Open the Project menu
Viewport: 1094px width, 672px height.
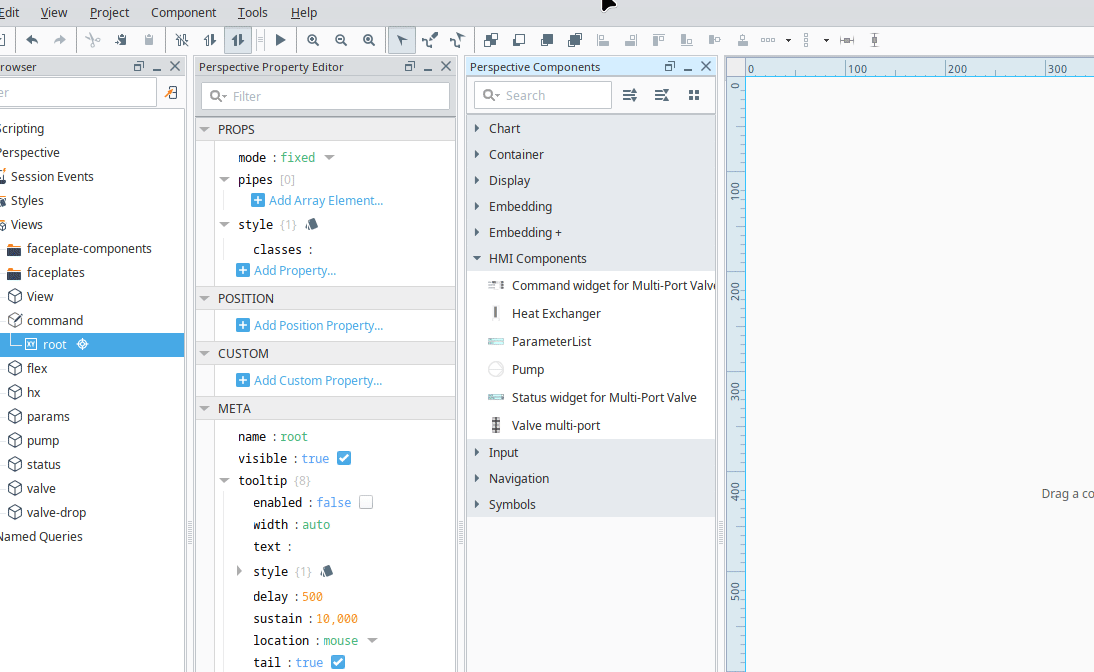(110, 13)
